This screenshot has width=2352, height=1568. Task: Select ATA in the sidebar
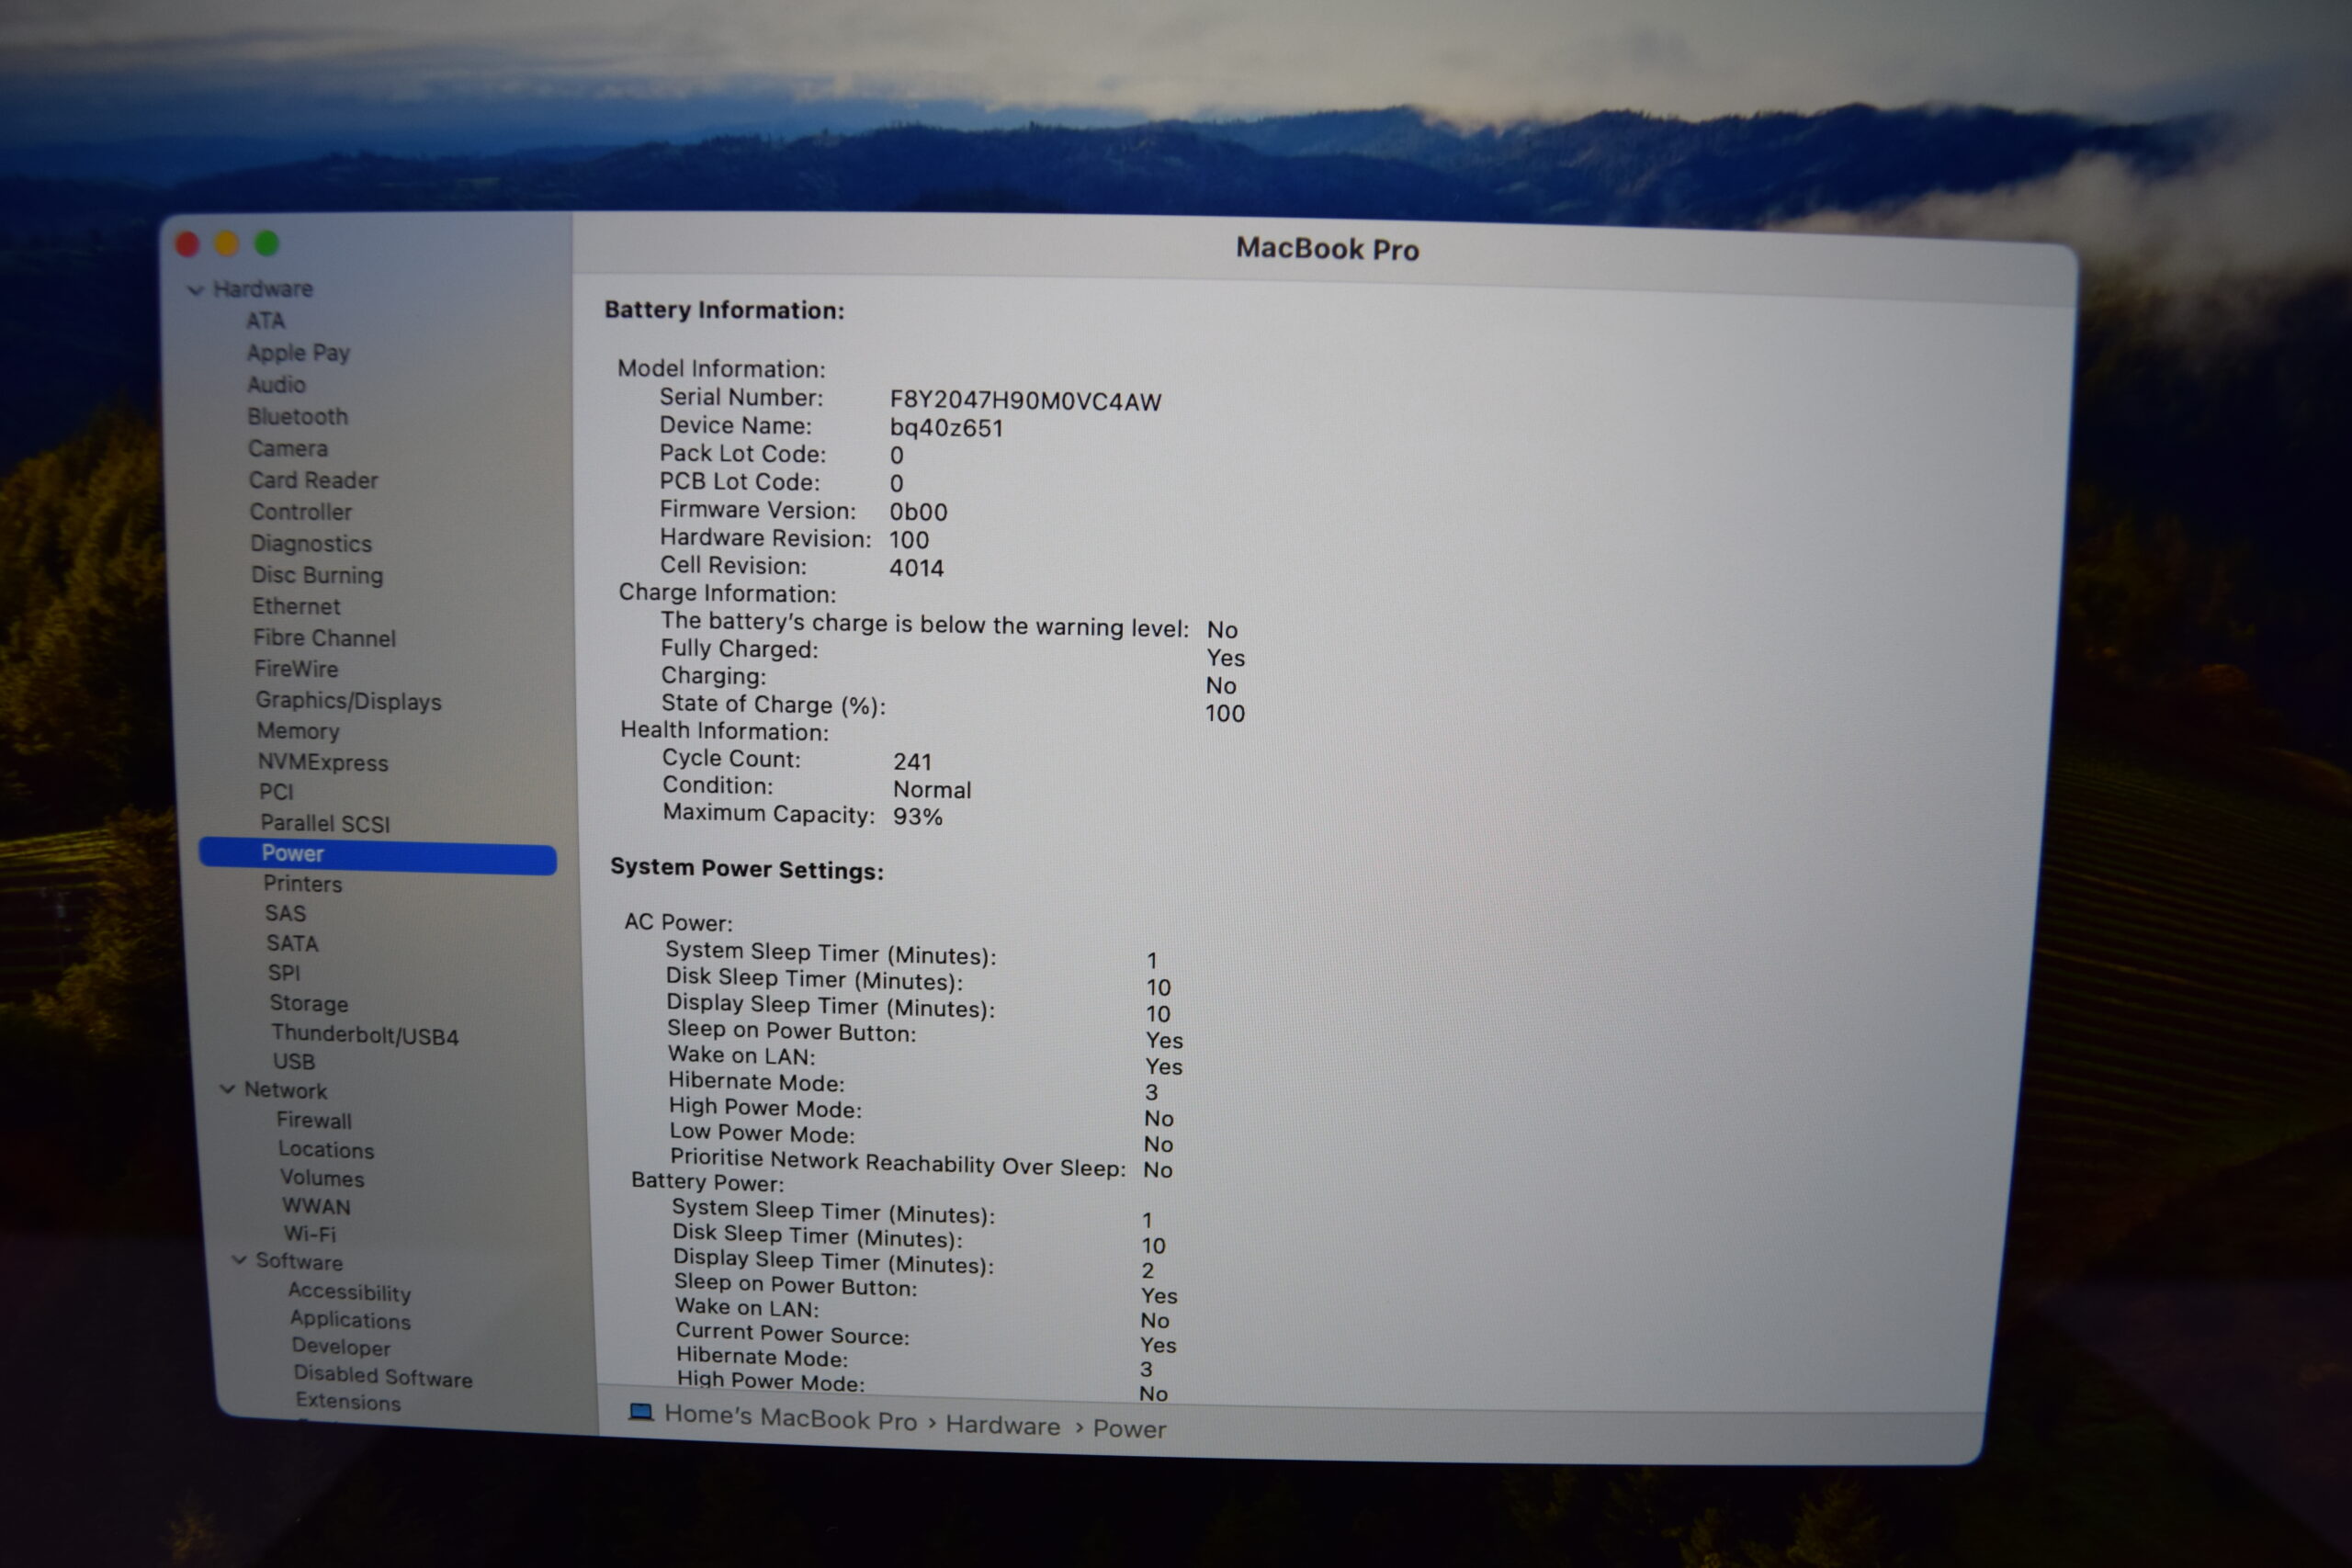266,321
